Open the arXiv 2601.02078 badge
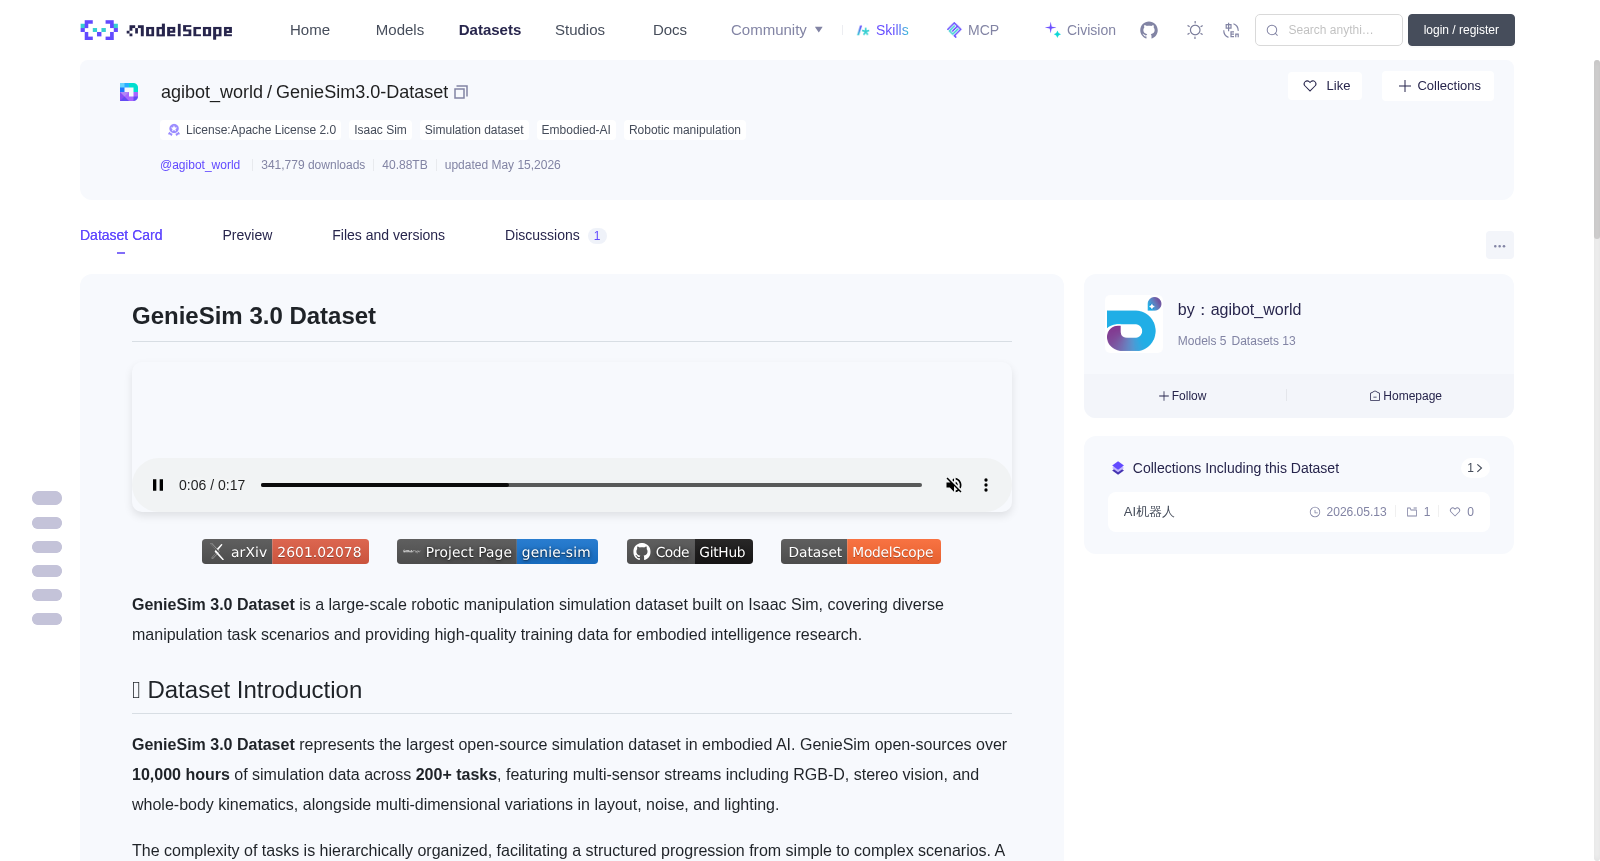This screenshot has width=1600, height=861. click(285, 552)
